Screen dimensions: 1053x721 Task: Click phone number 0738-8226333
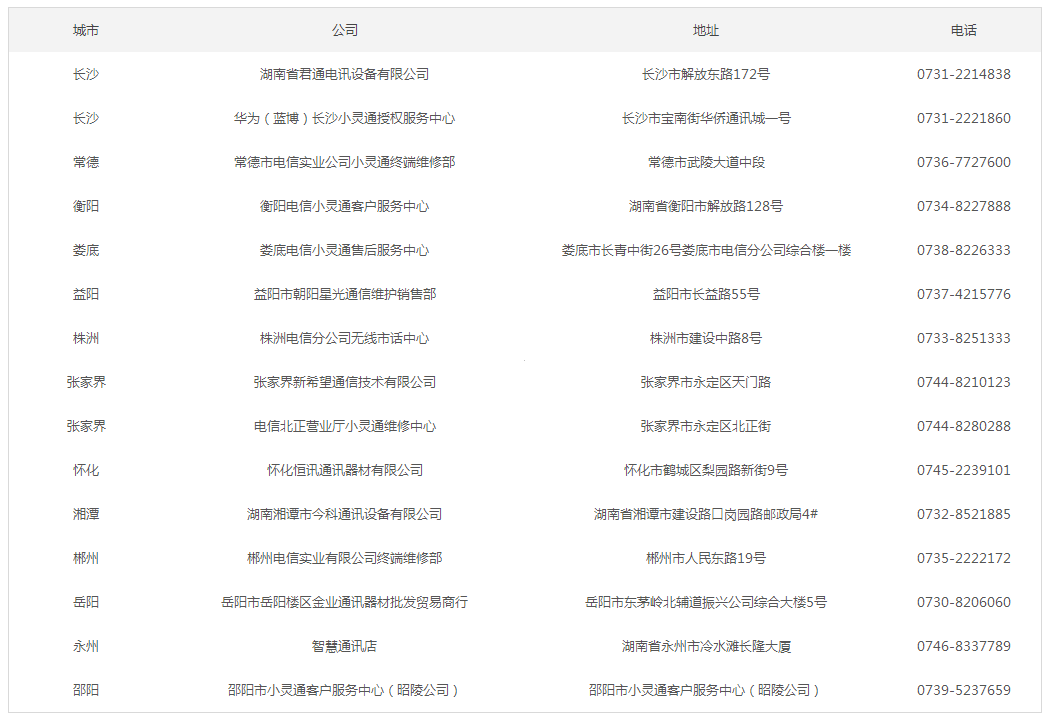(x=964, y=250)
